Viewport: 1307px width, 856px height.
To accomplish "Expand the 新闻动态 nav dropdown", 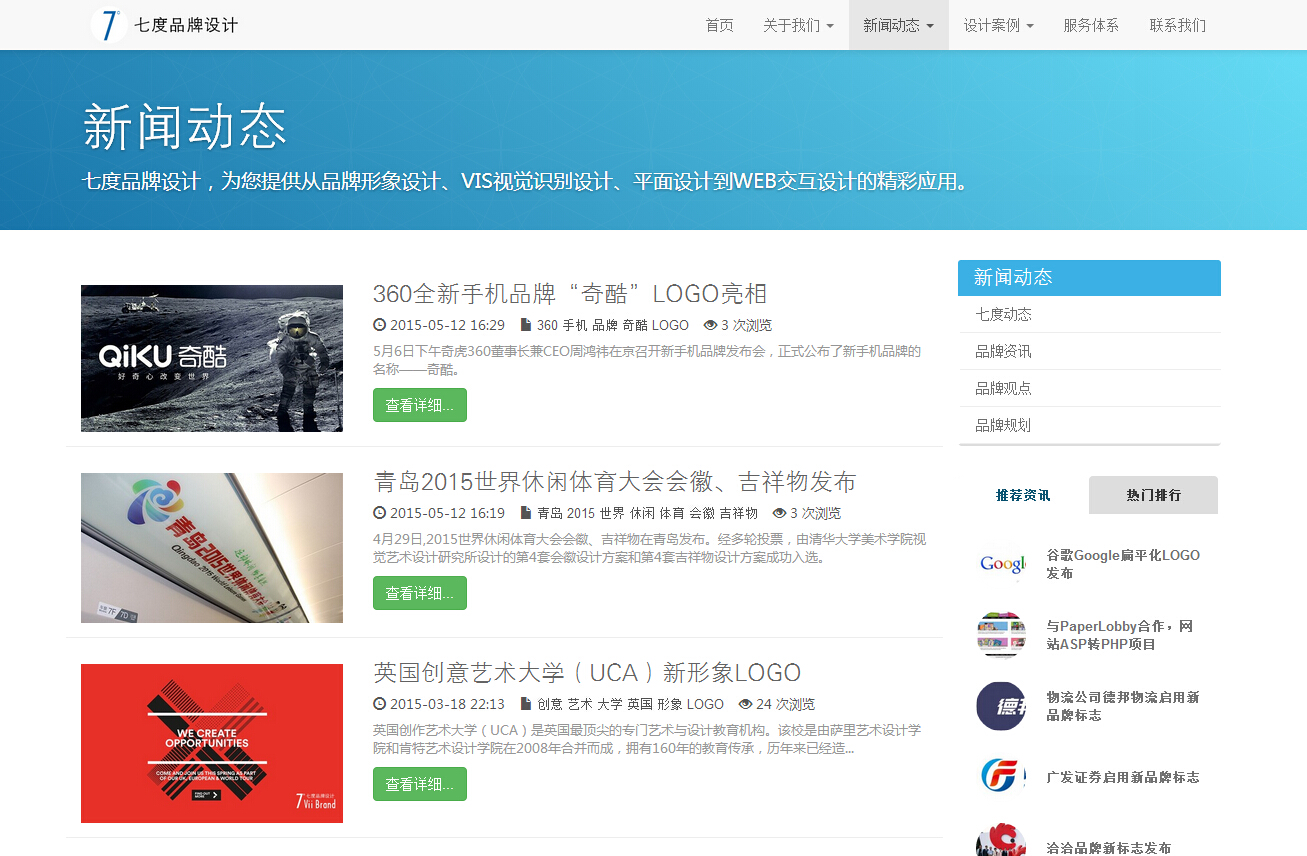I will click(899, 25).
